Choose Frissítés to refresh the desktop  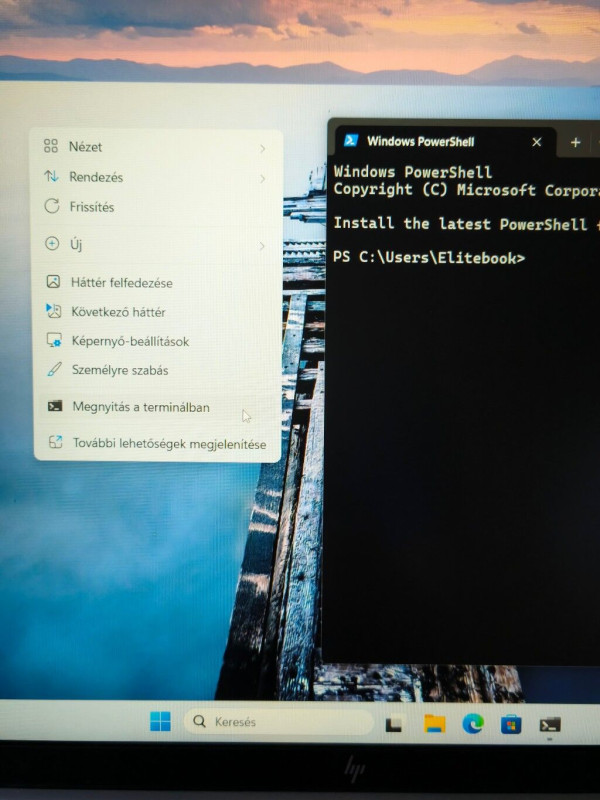(156, 207)
